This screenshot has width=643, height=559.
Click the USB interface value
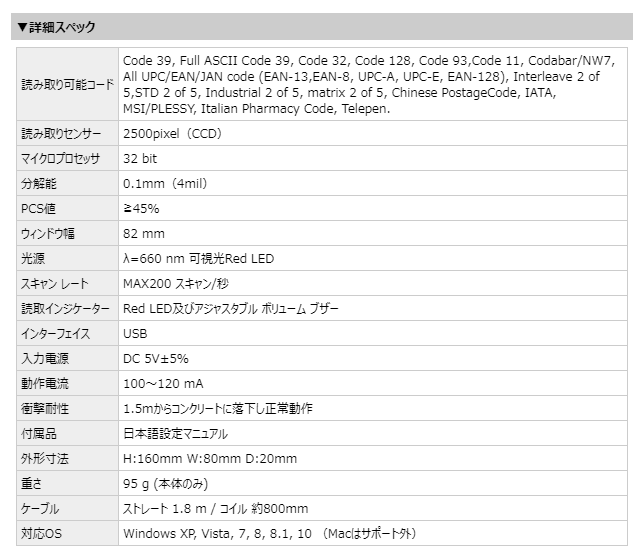135,334
